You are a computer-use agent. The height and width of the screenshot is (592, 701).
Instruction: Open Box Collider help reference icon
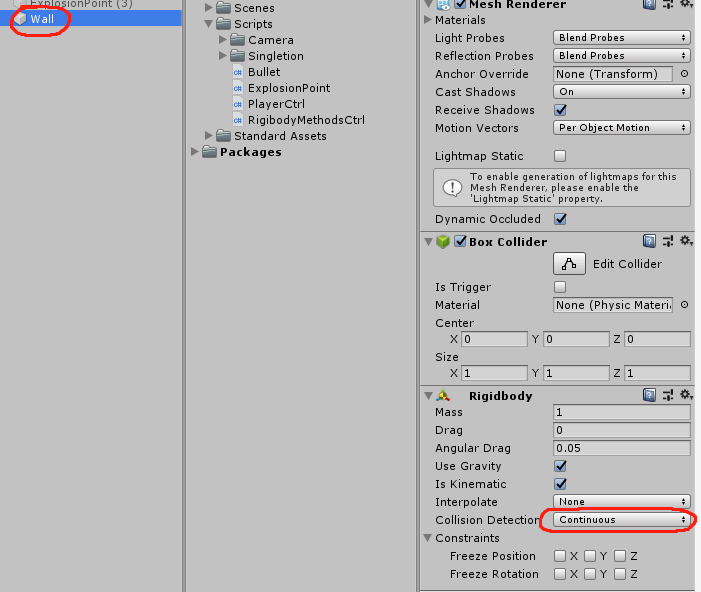click(x=649, y=241)
